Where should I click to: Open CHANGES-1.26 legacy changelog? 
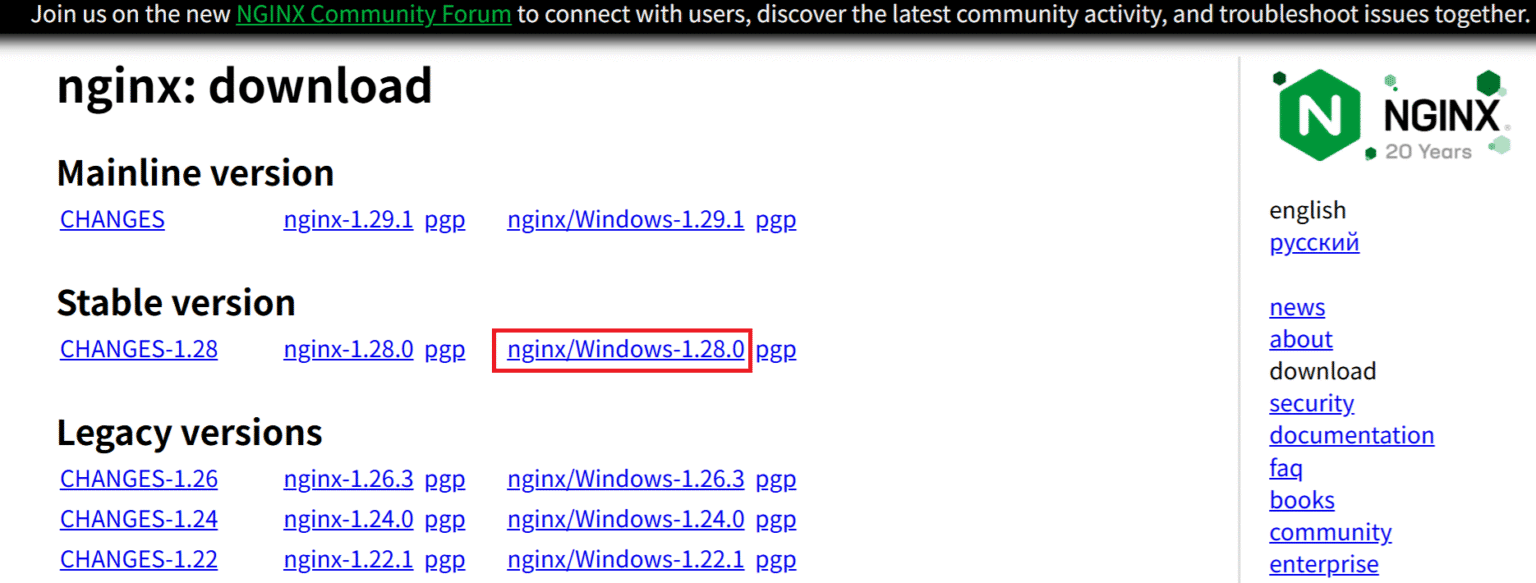tap(138, 479)
